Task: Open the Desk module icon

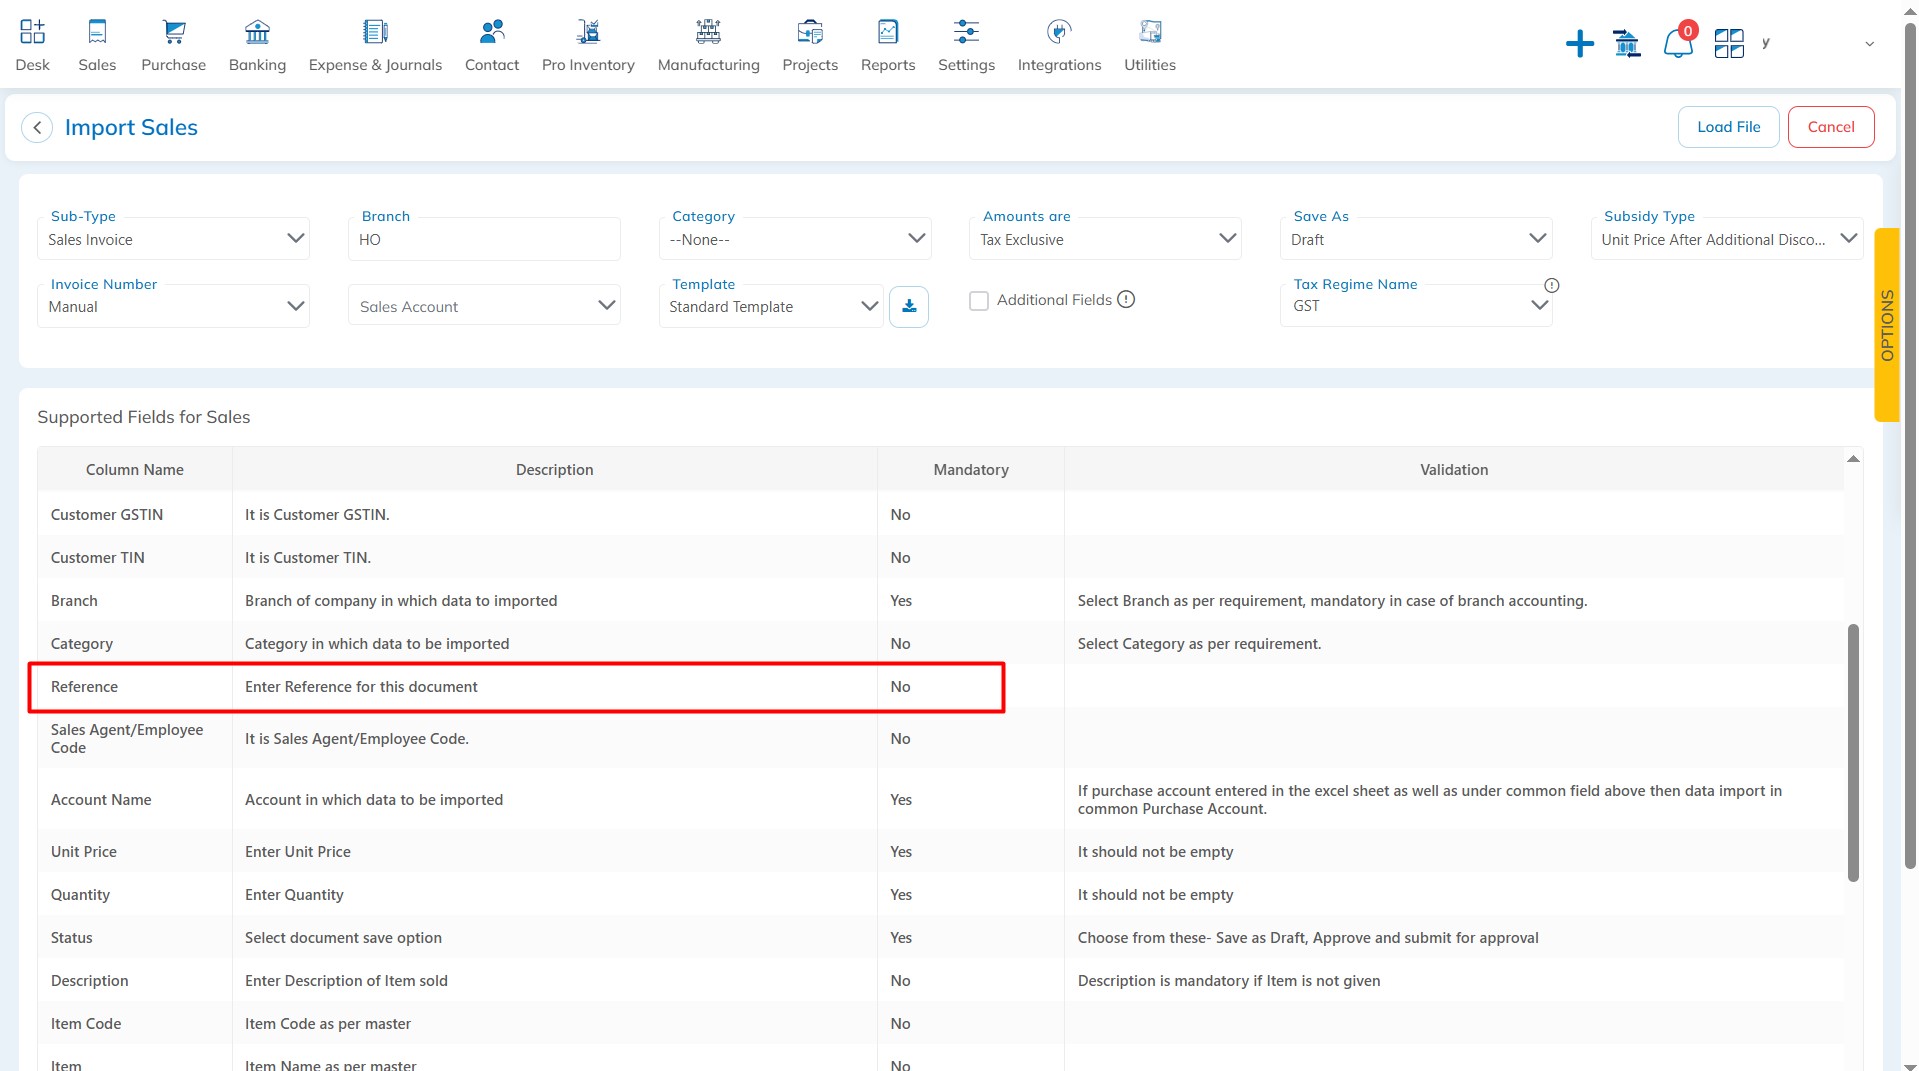Action: [x=32, y=32]
